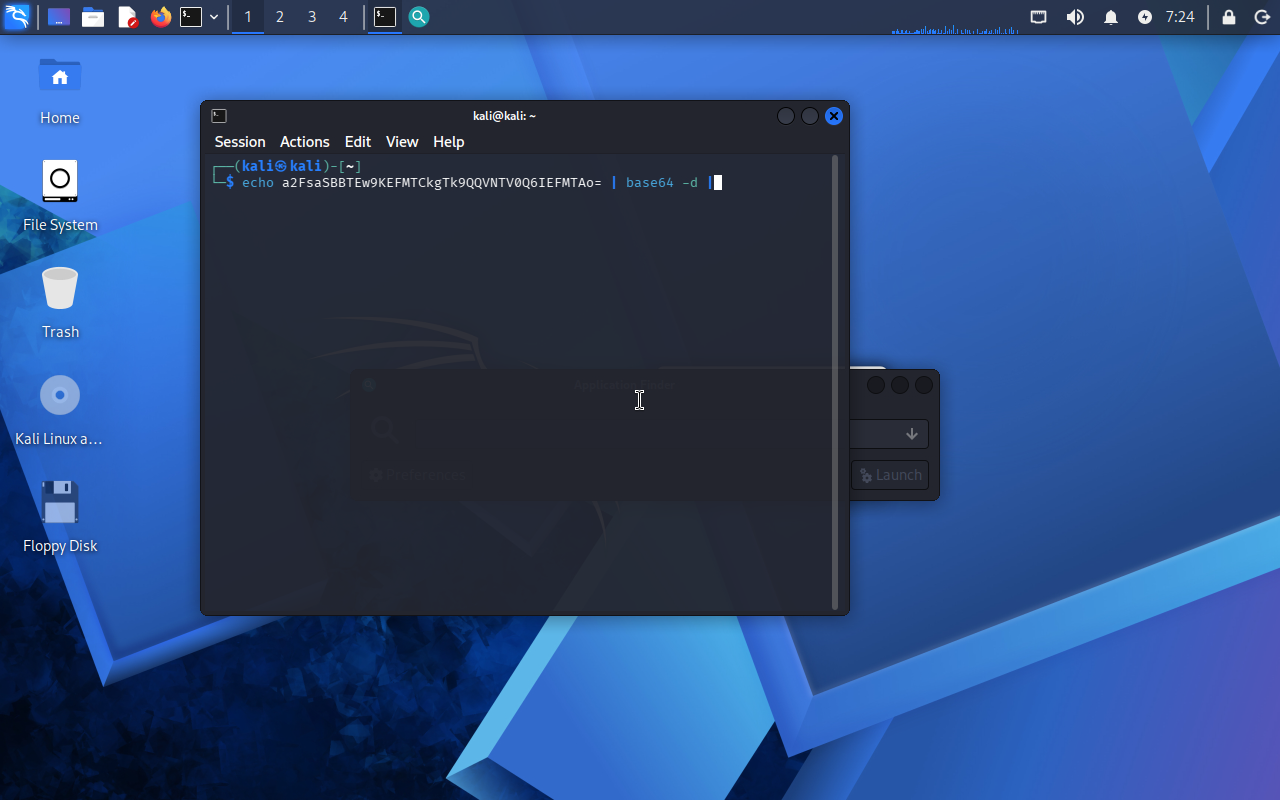Switch to workspace 4

coord(344,17)
